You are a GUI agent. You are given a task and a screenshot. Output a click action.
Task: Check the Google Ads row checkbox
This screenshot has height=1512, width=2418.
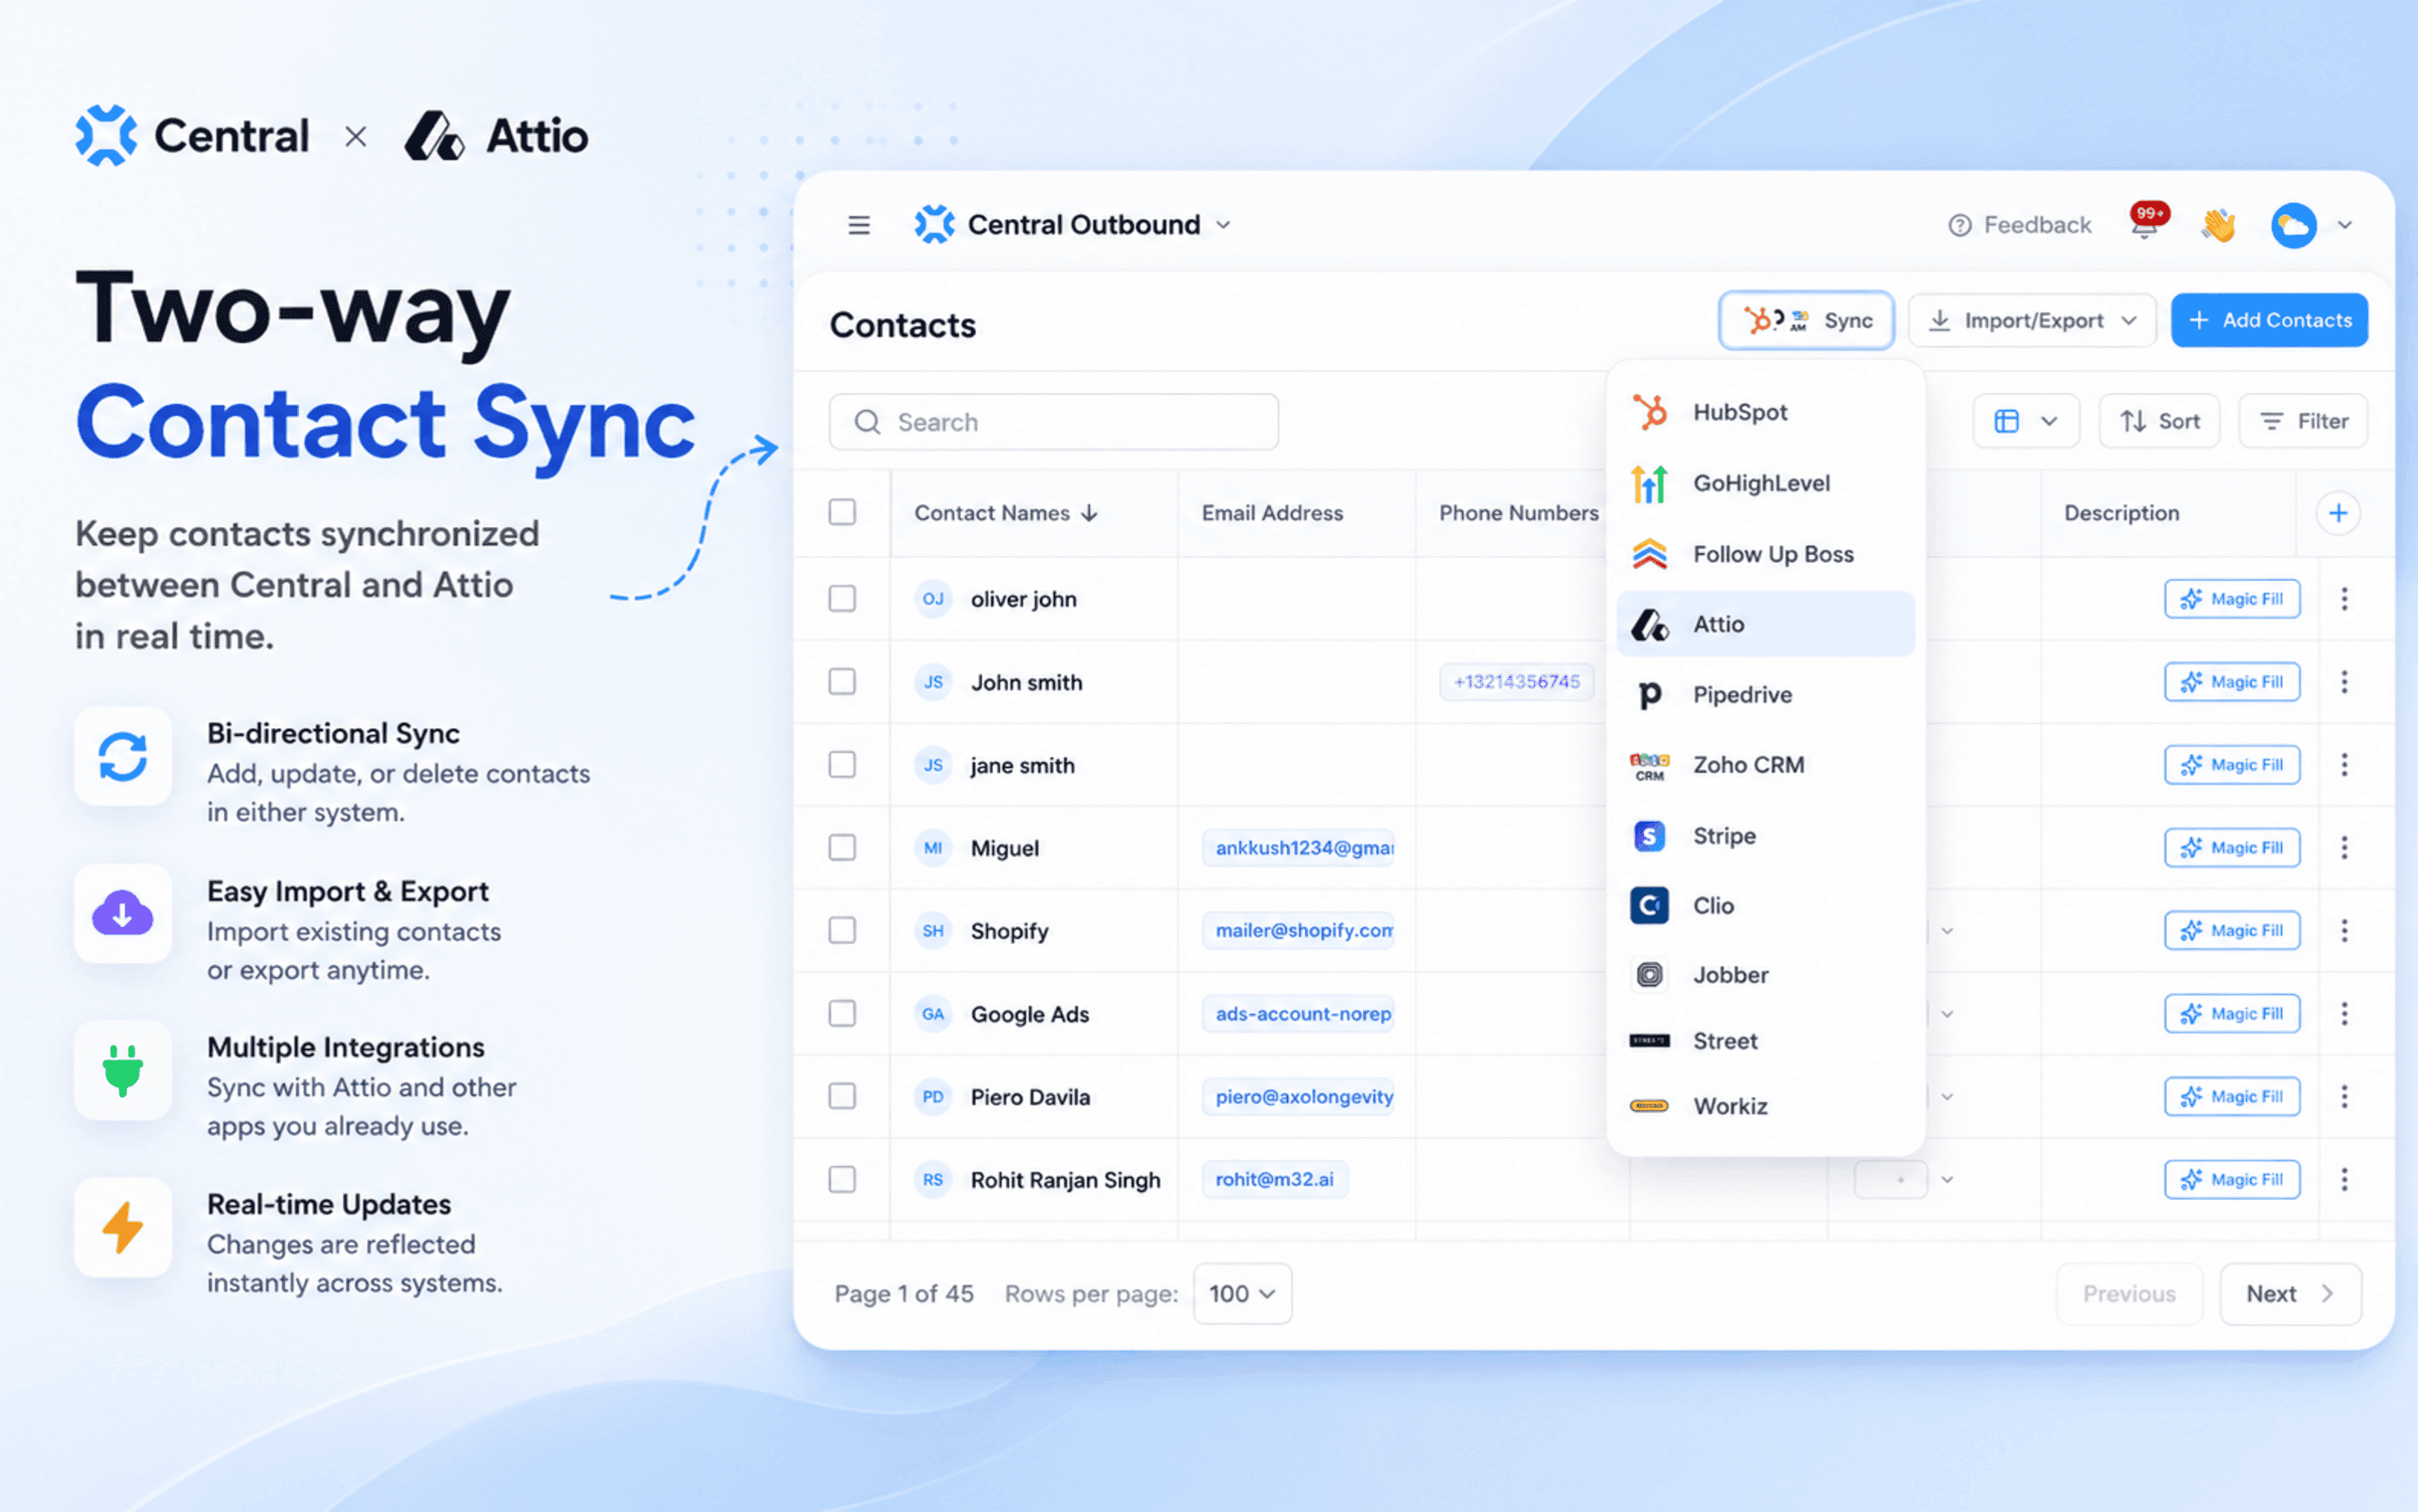[x=842, y=1014]
